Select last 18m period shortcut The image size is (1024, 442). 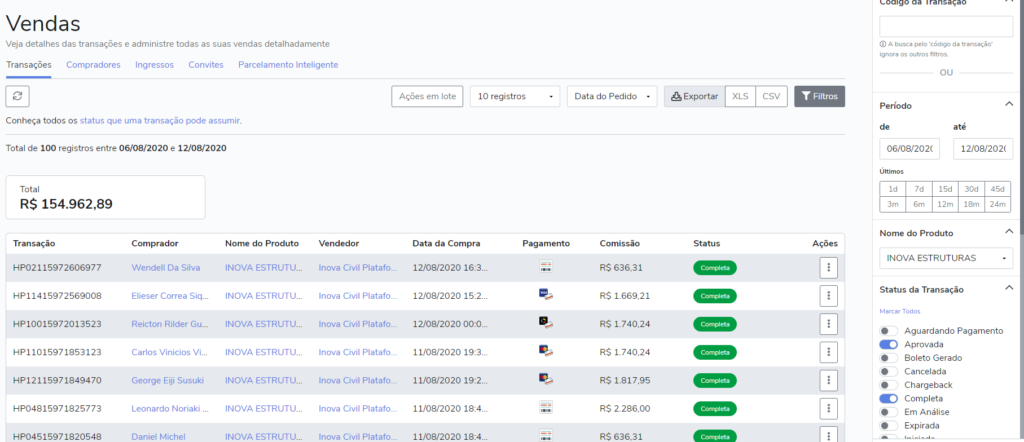pyautogui.click(x=971, y=205)
